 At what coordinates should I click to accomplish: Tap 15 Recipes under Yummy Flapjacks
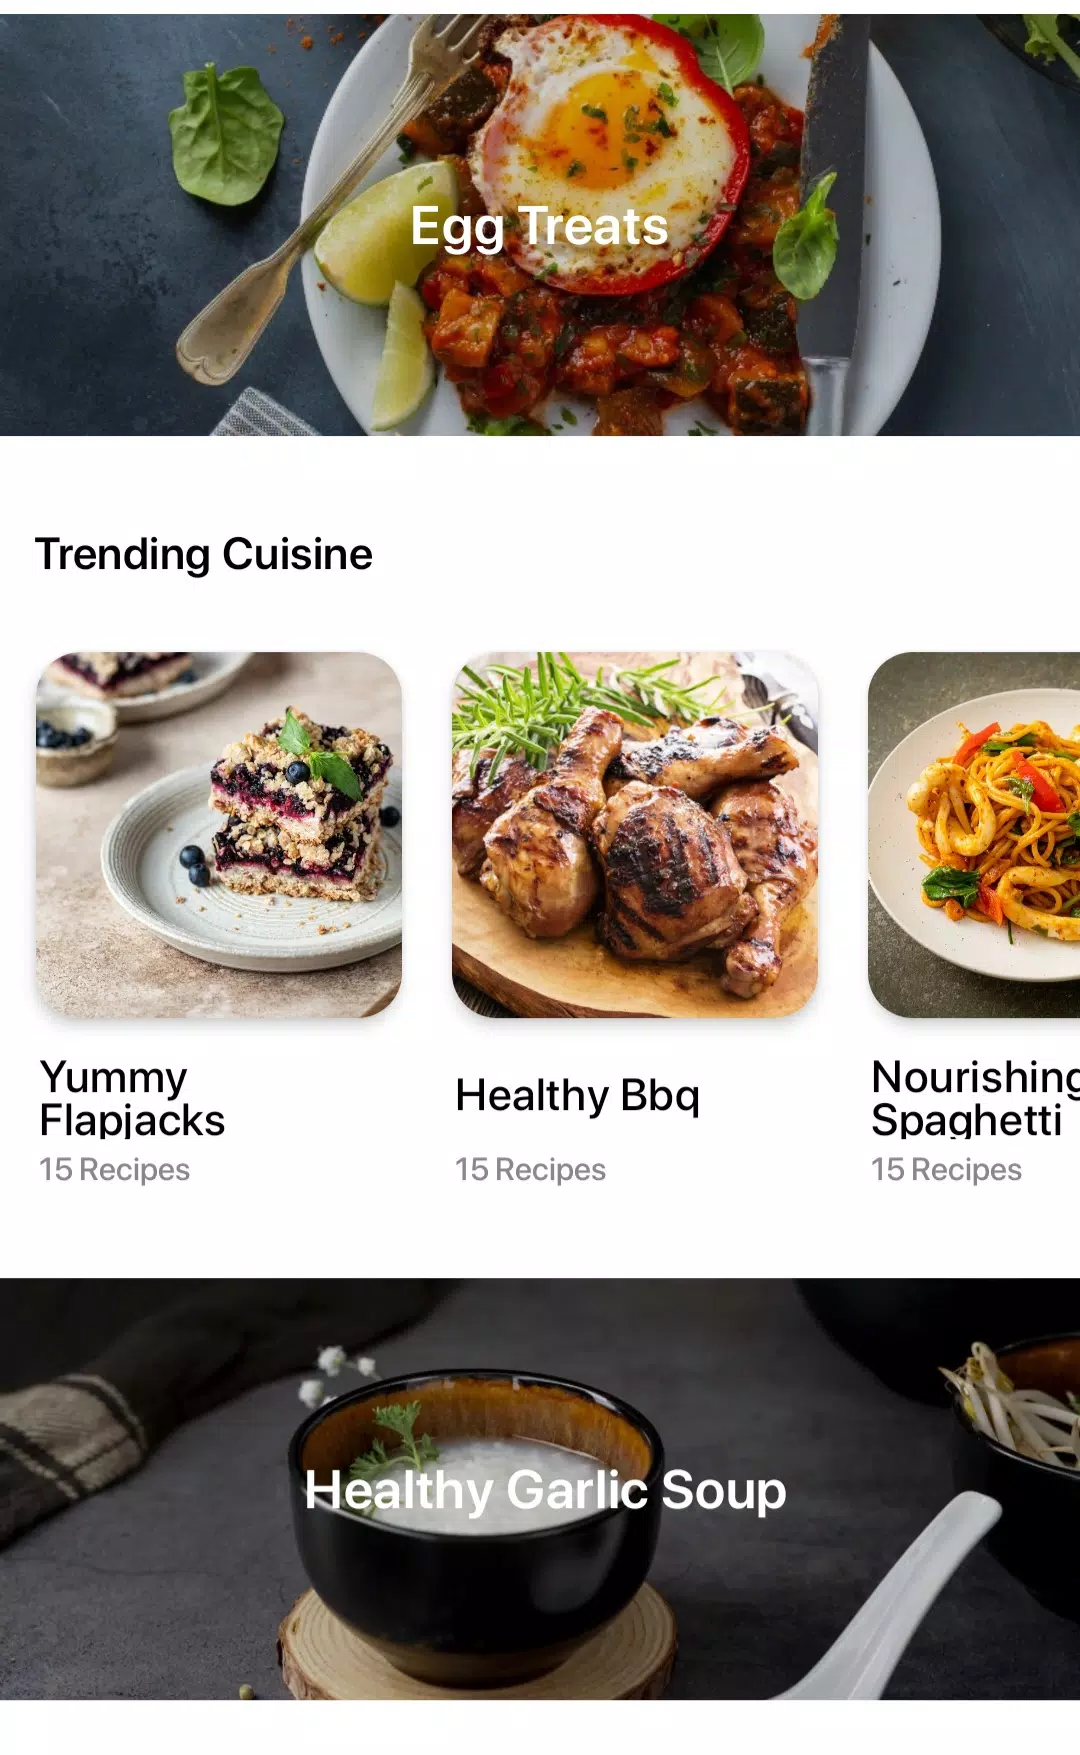tap(114, 1169)
